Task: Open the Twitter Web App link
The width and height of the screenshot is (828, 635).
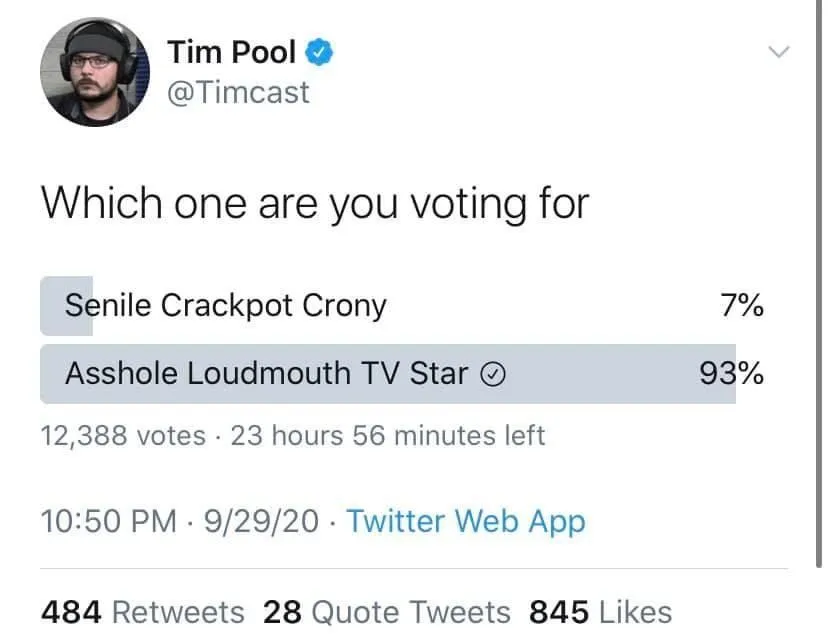Action: pyautogui.click(x=465, y=521)
